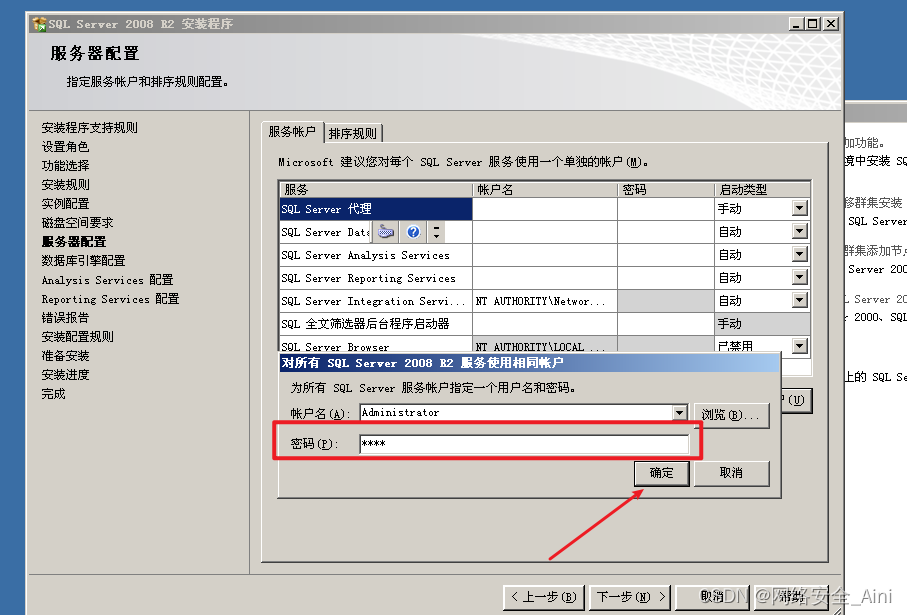Screen dimensions: 907x615
Task: Click the 密码 column header
Action: pos(666,190)
